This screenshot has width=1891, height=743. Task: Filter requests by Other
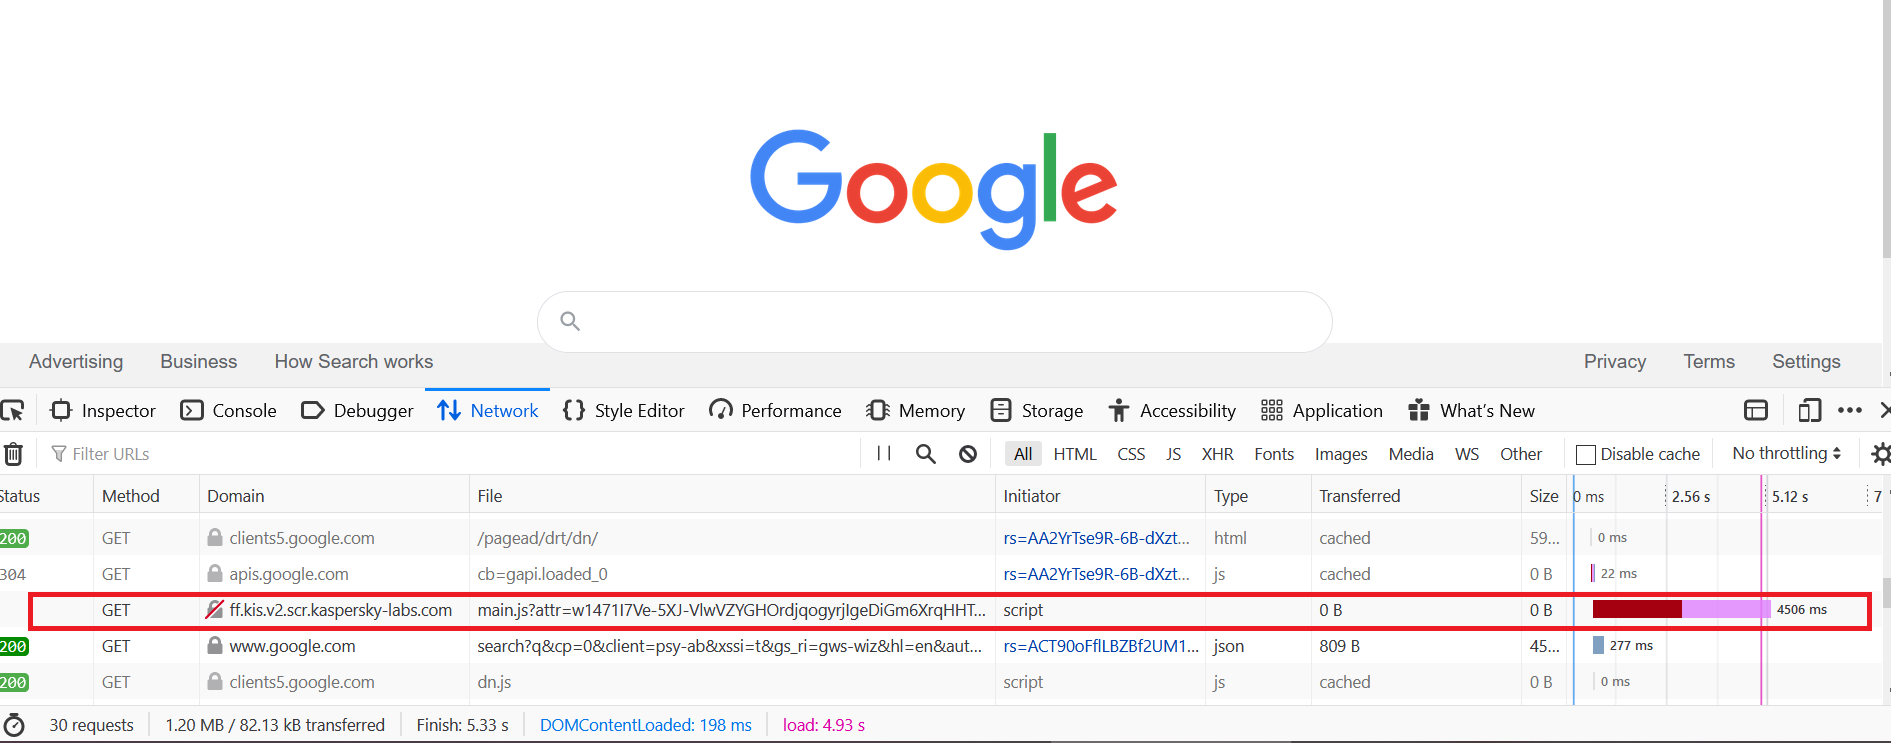[x=1521, y=454]
